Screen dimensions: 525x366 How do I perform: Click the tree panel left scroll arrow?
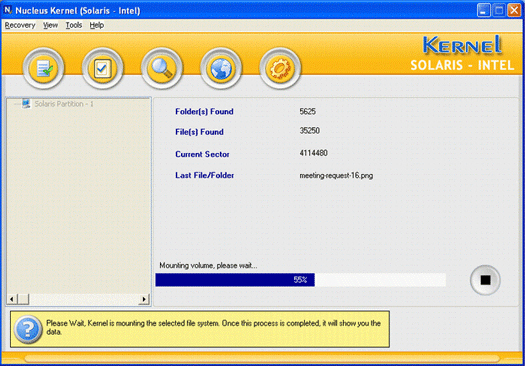click(12, 299)
